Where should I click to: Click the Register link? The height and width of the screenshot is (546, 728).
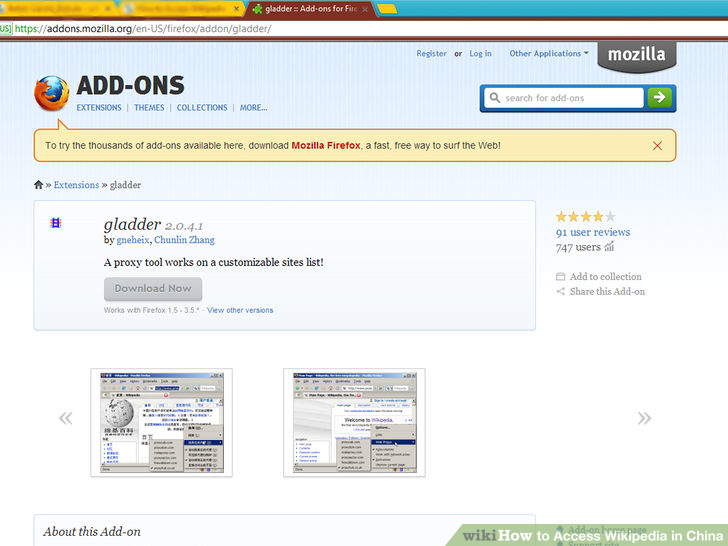click(431, 53)
